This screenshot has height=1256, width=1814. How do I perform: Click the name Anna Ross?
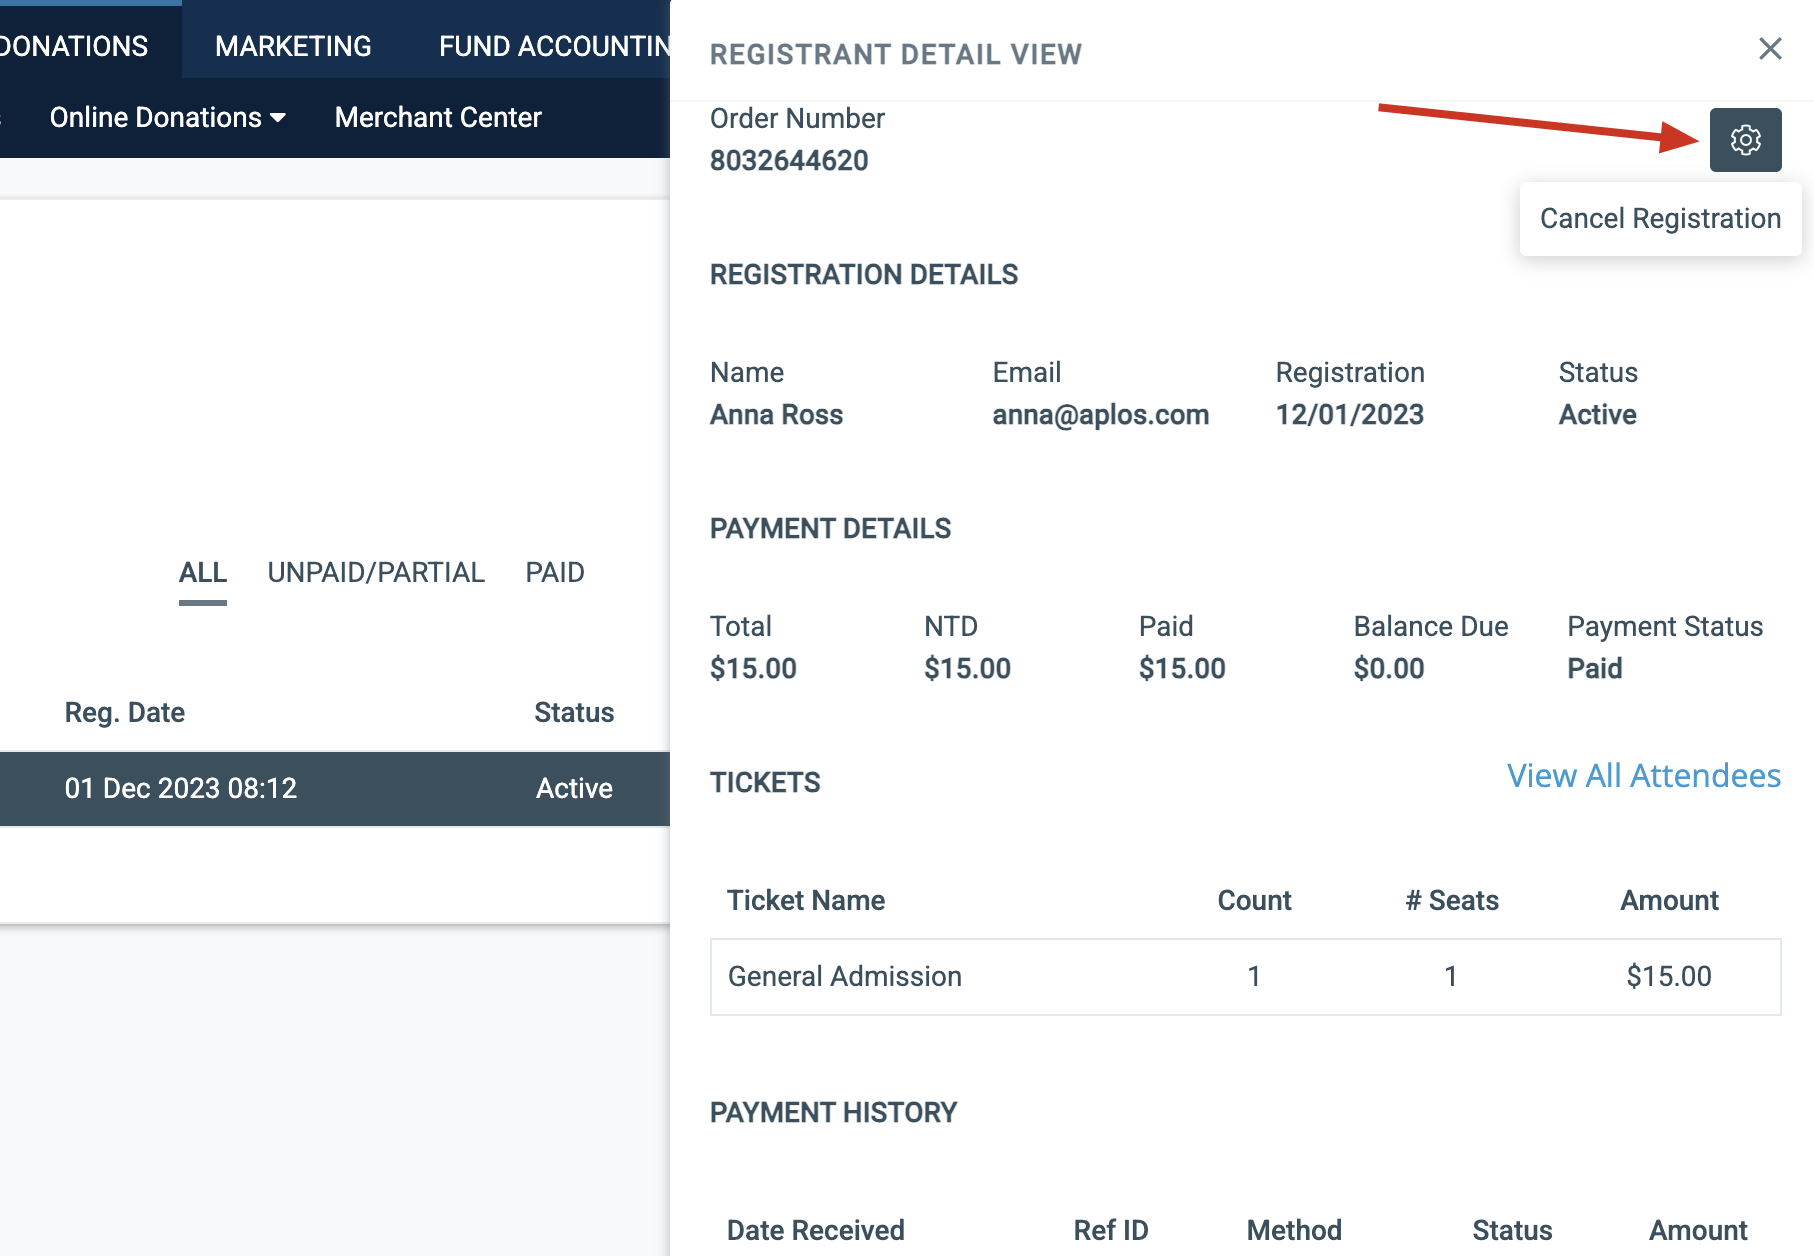[777, 415]
